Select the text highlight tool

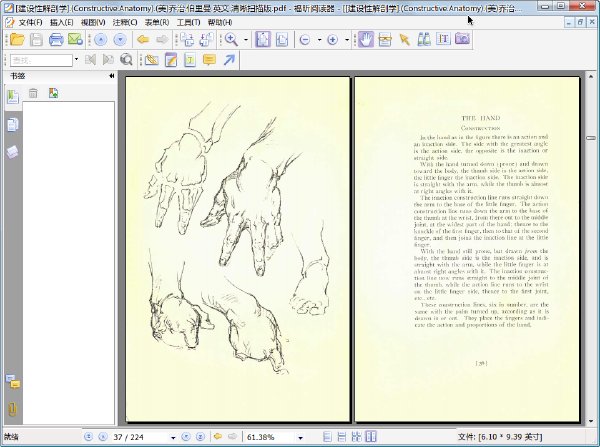pos(190,60)
